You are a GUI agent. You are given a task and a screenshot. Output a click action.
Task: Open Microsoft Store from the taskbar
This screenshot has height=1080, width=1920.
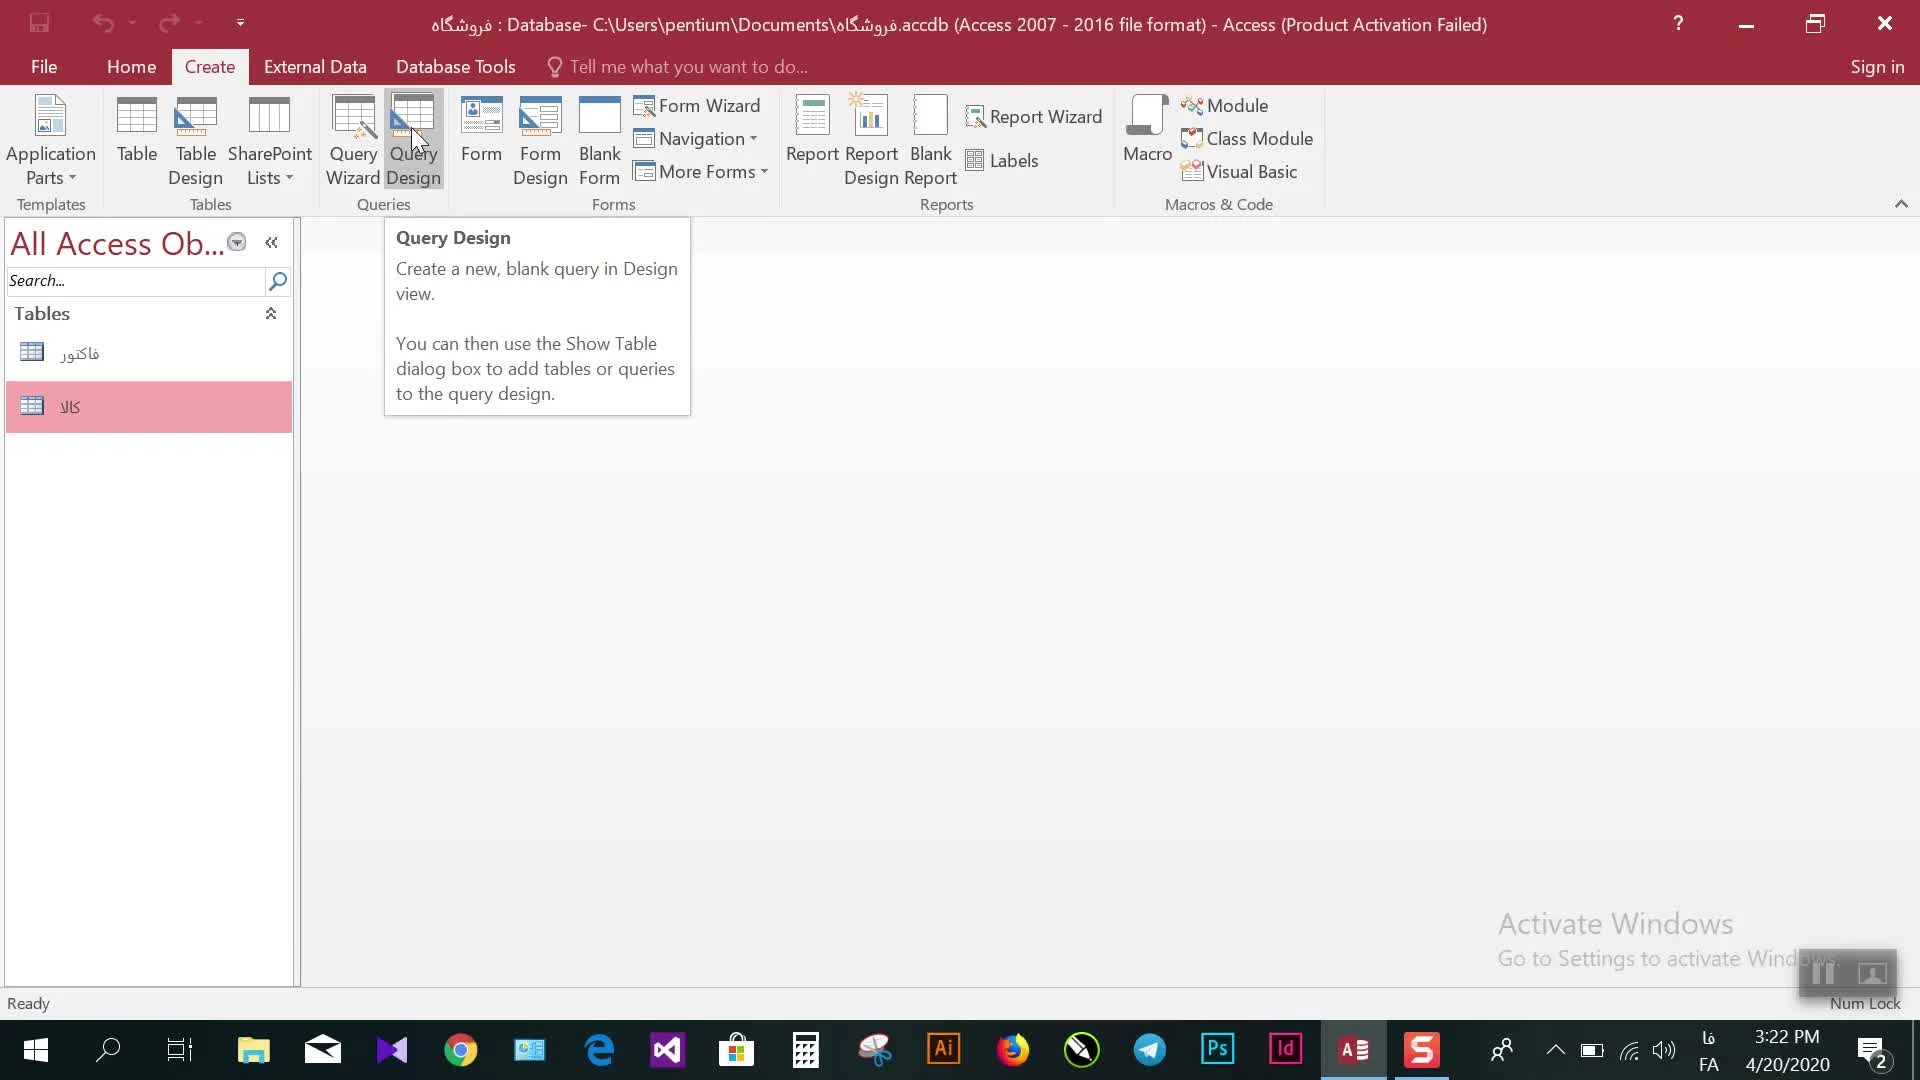tap(736, 1050)
